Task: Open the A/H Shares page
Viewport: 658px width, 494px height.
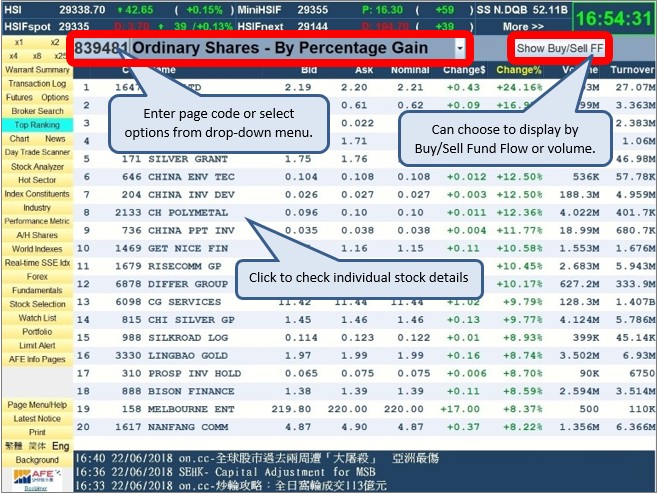Action: click(x=37, y=235)
